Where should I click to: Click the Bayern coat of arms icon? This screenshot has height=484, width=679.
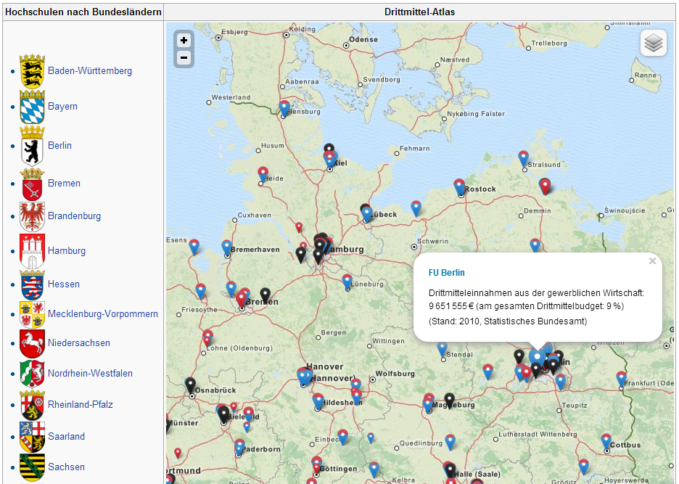(x=32, y=106)
